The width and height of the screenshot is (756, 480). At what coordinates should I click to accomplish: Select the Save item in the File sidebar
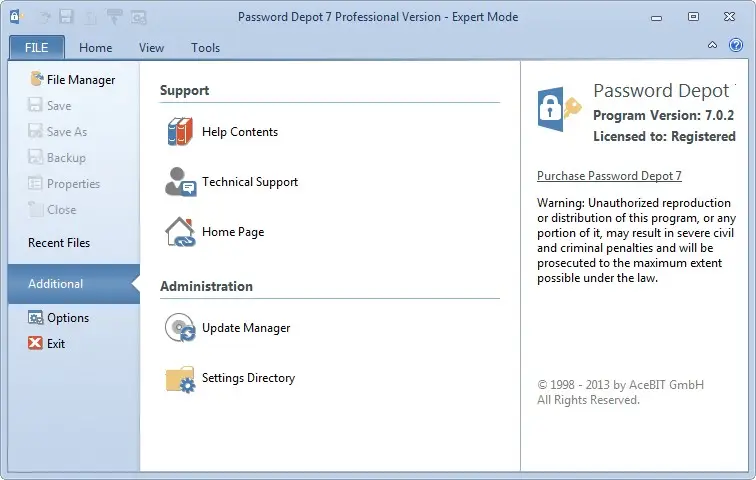(50, 106)
